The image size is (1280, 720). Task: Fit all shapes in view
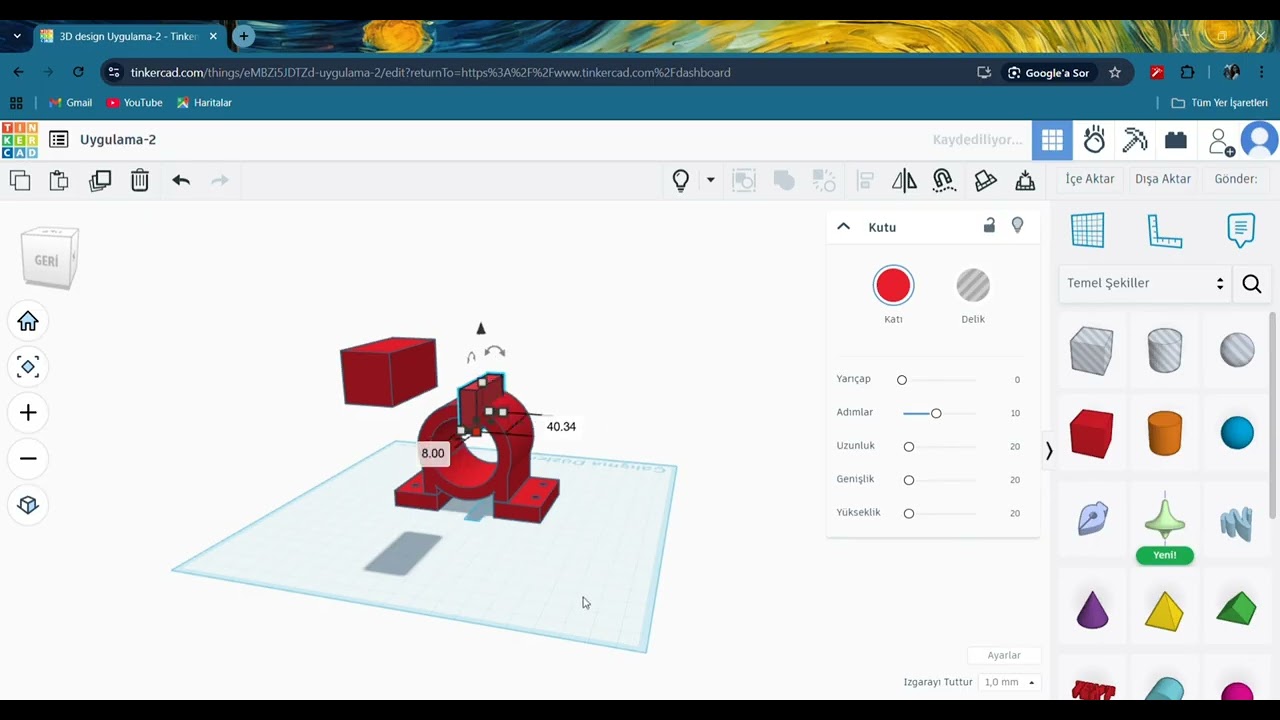(28, 367)
